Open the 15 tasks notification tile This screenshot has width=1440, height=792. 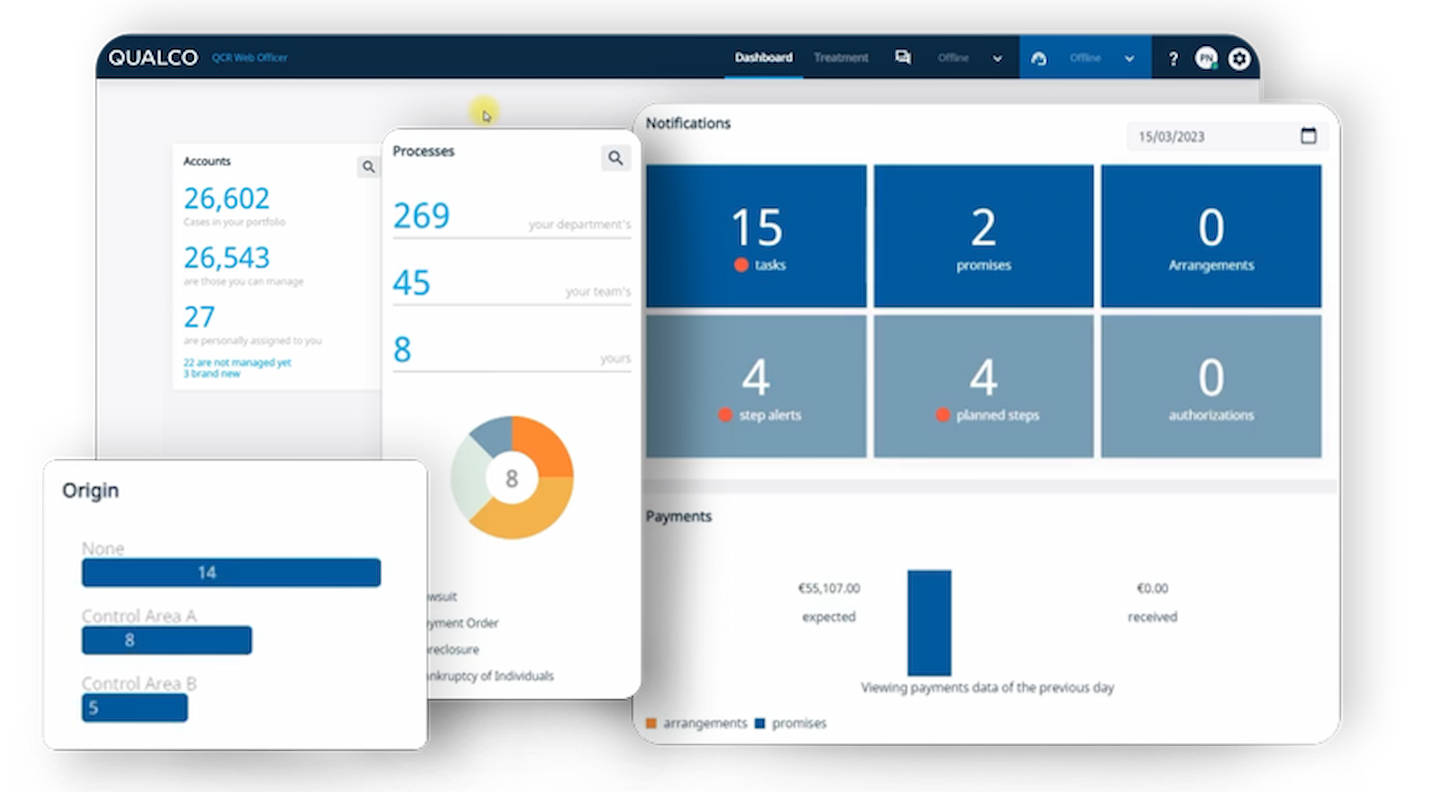756,236
